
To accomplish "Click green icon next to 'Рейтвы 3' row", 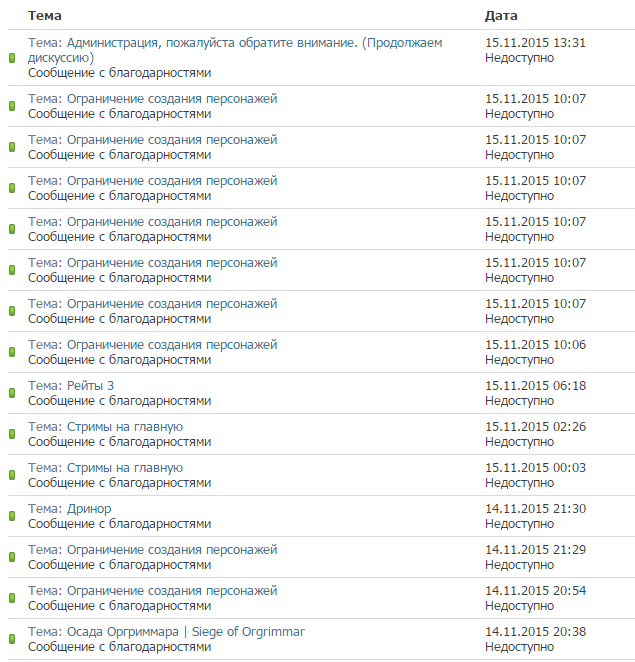I will (12, 393).
